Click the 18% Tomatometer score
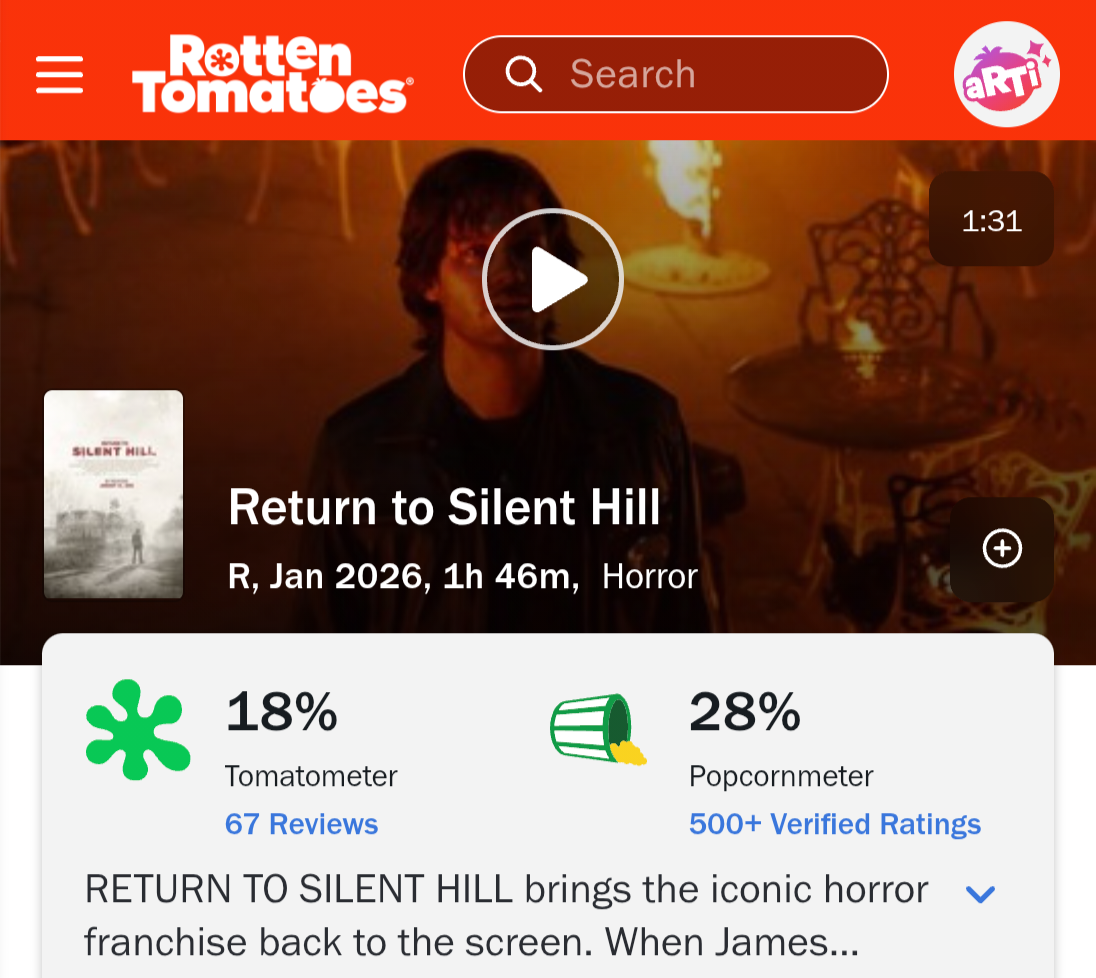The image size is (1096, 978). [281, 712]
